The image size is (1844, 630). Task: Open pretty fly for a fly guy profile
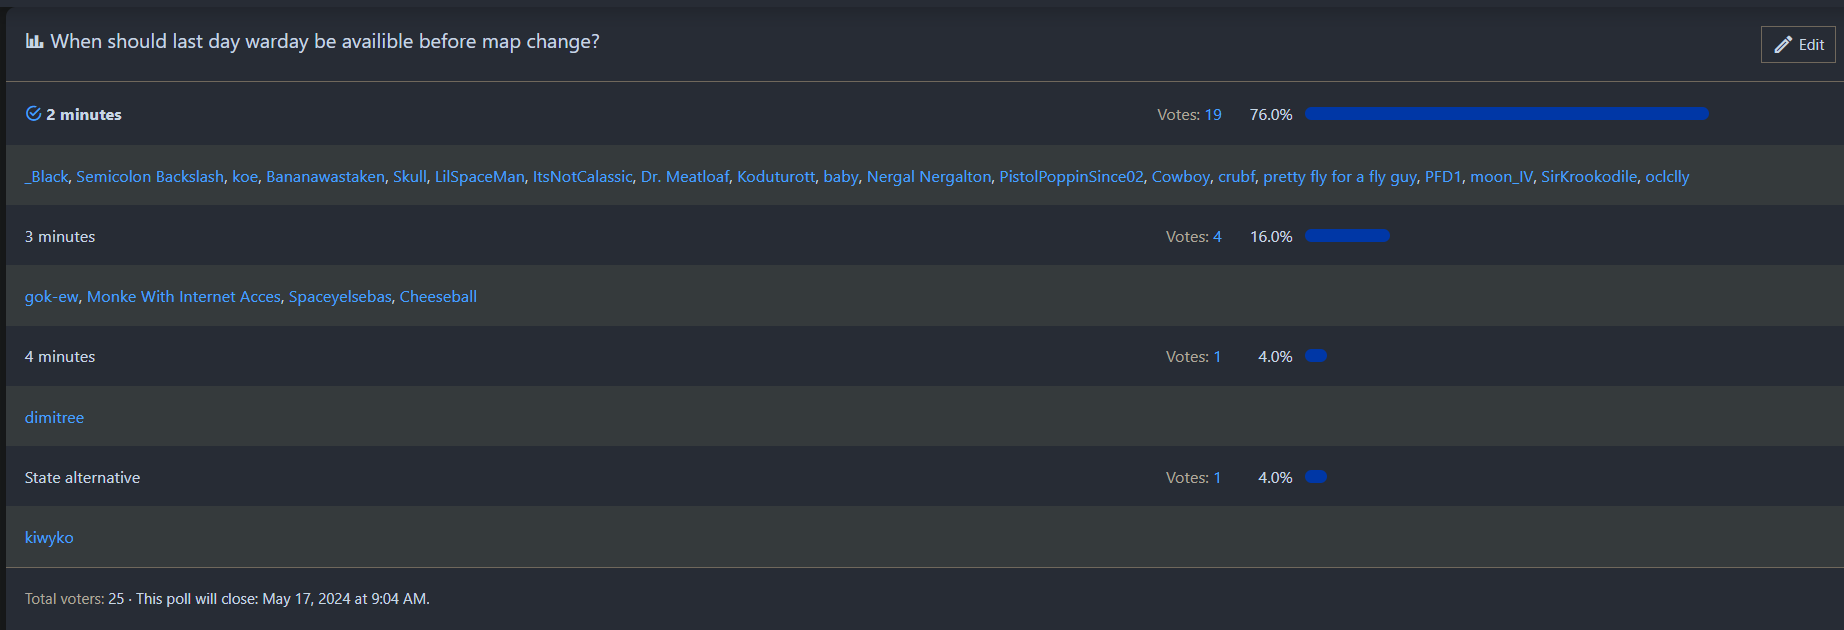pos(1339,177)
